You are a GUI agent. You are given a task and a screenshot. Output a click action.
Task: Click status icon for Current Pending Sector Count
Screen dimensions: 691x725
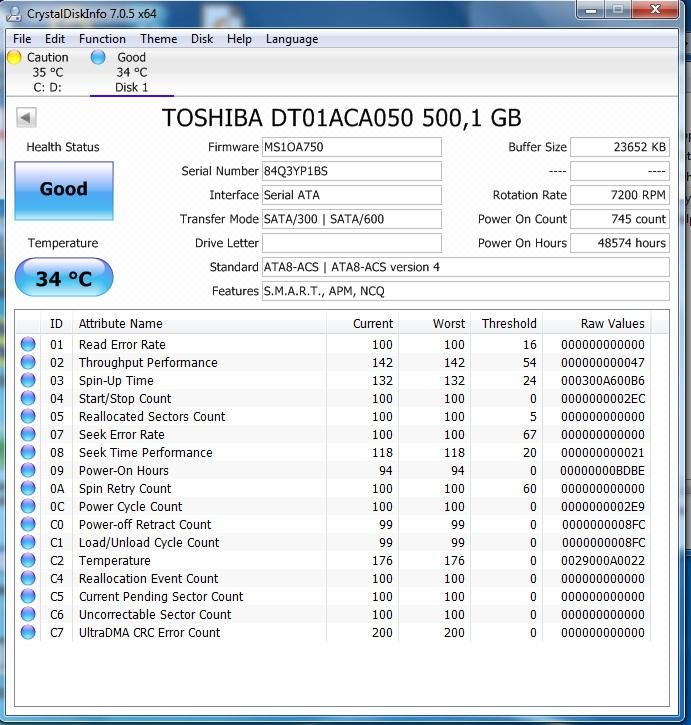pos(28,596)
